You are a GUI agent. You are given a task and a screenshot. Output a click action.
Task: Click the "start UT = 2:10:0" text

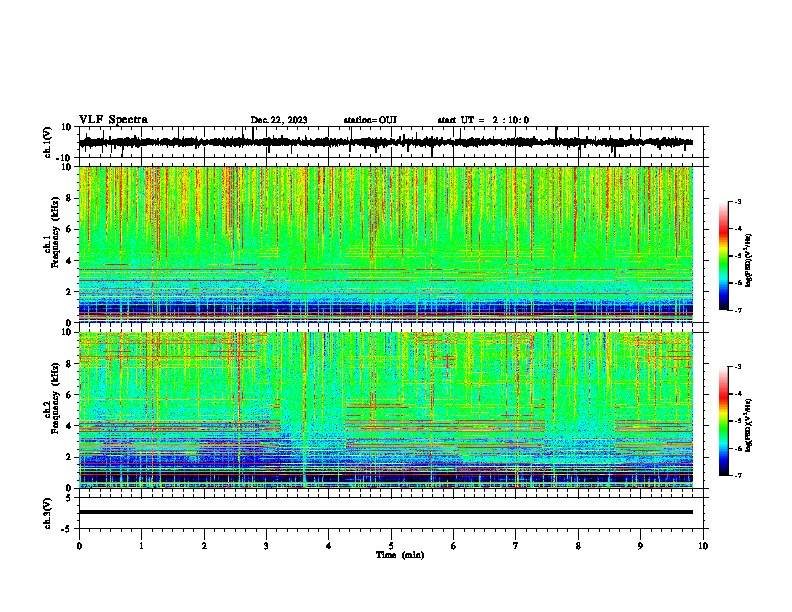(x=483, y=120)
